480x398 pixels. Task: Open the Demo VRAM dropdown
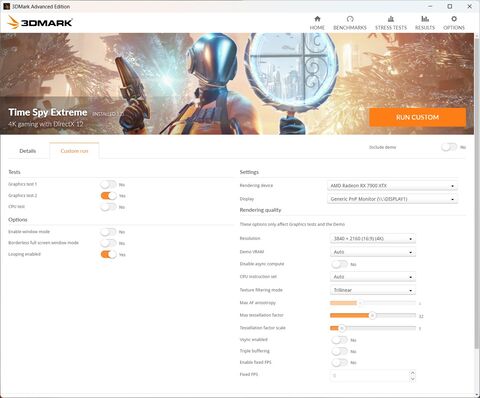coord(373,252)
